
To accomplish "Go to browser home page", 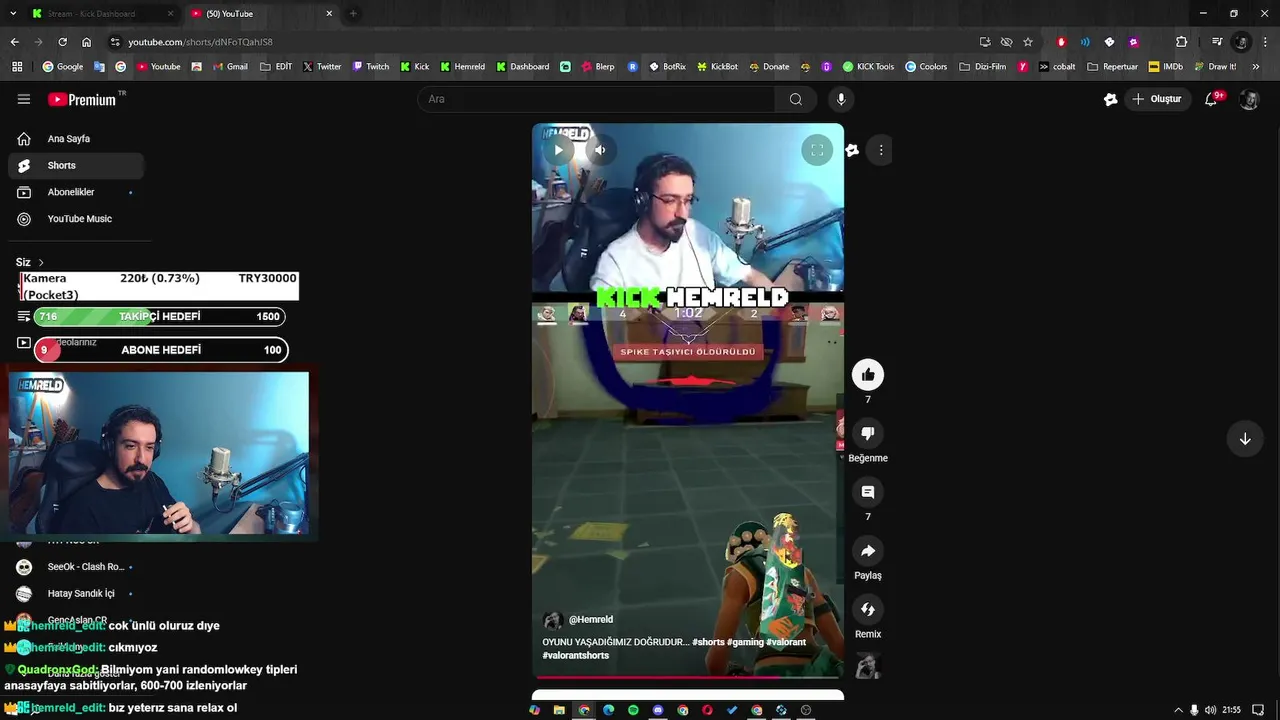I will coord(87,42).
